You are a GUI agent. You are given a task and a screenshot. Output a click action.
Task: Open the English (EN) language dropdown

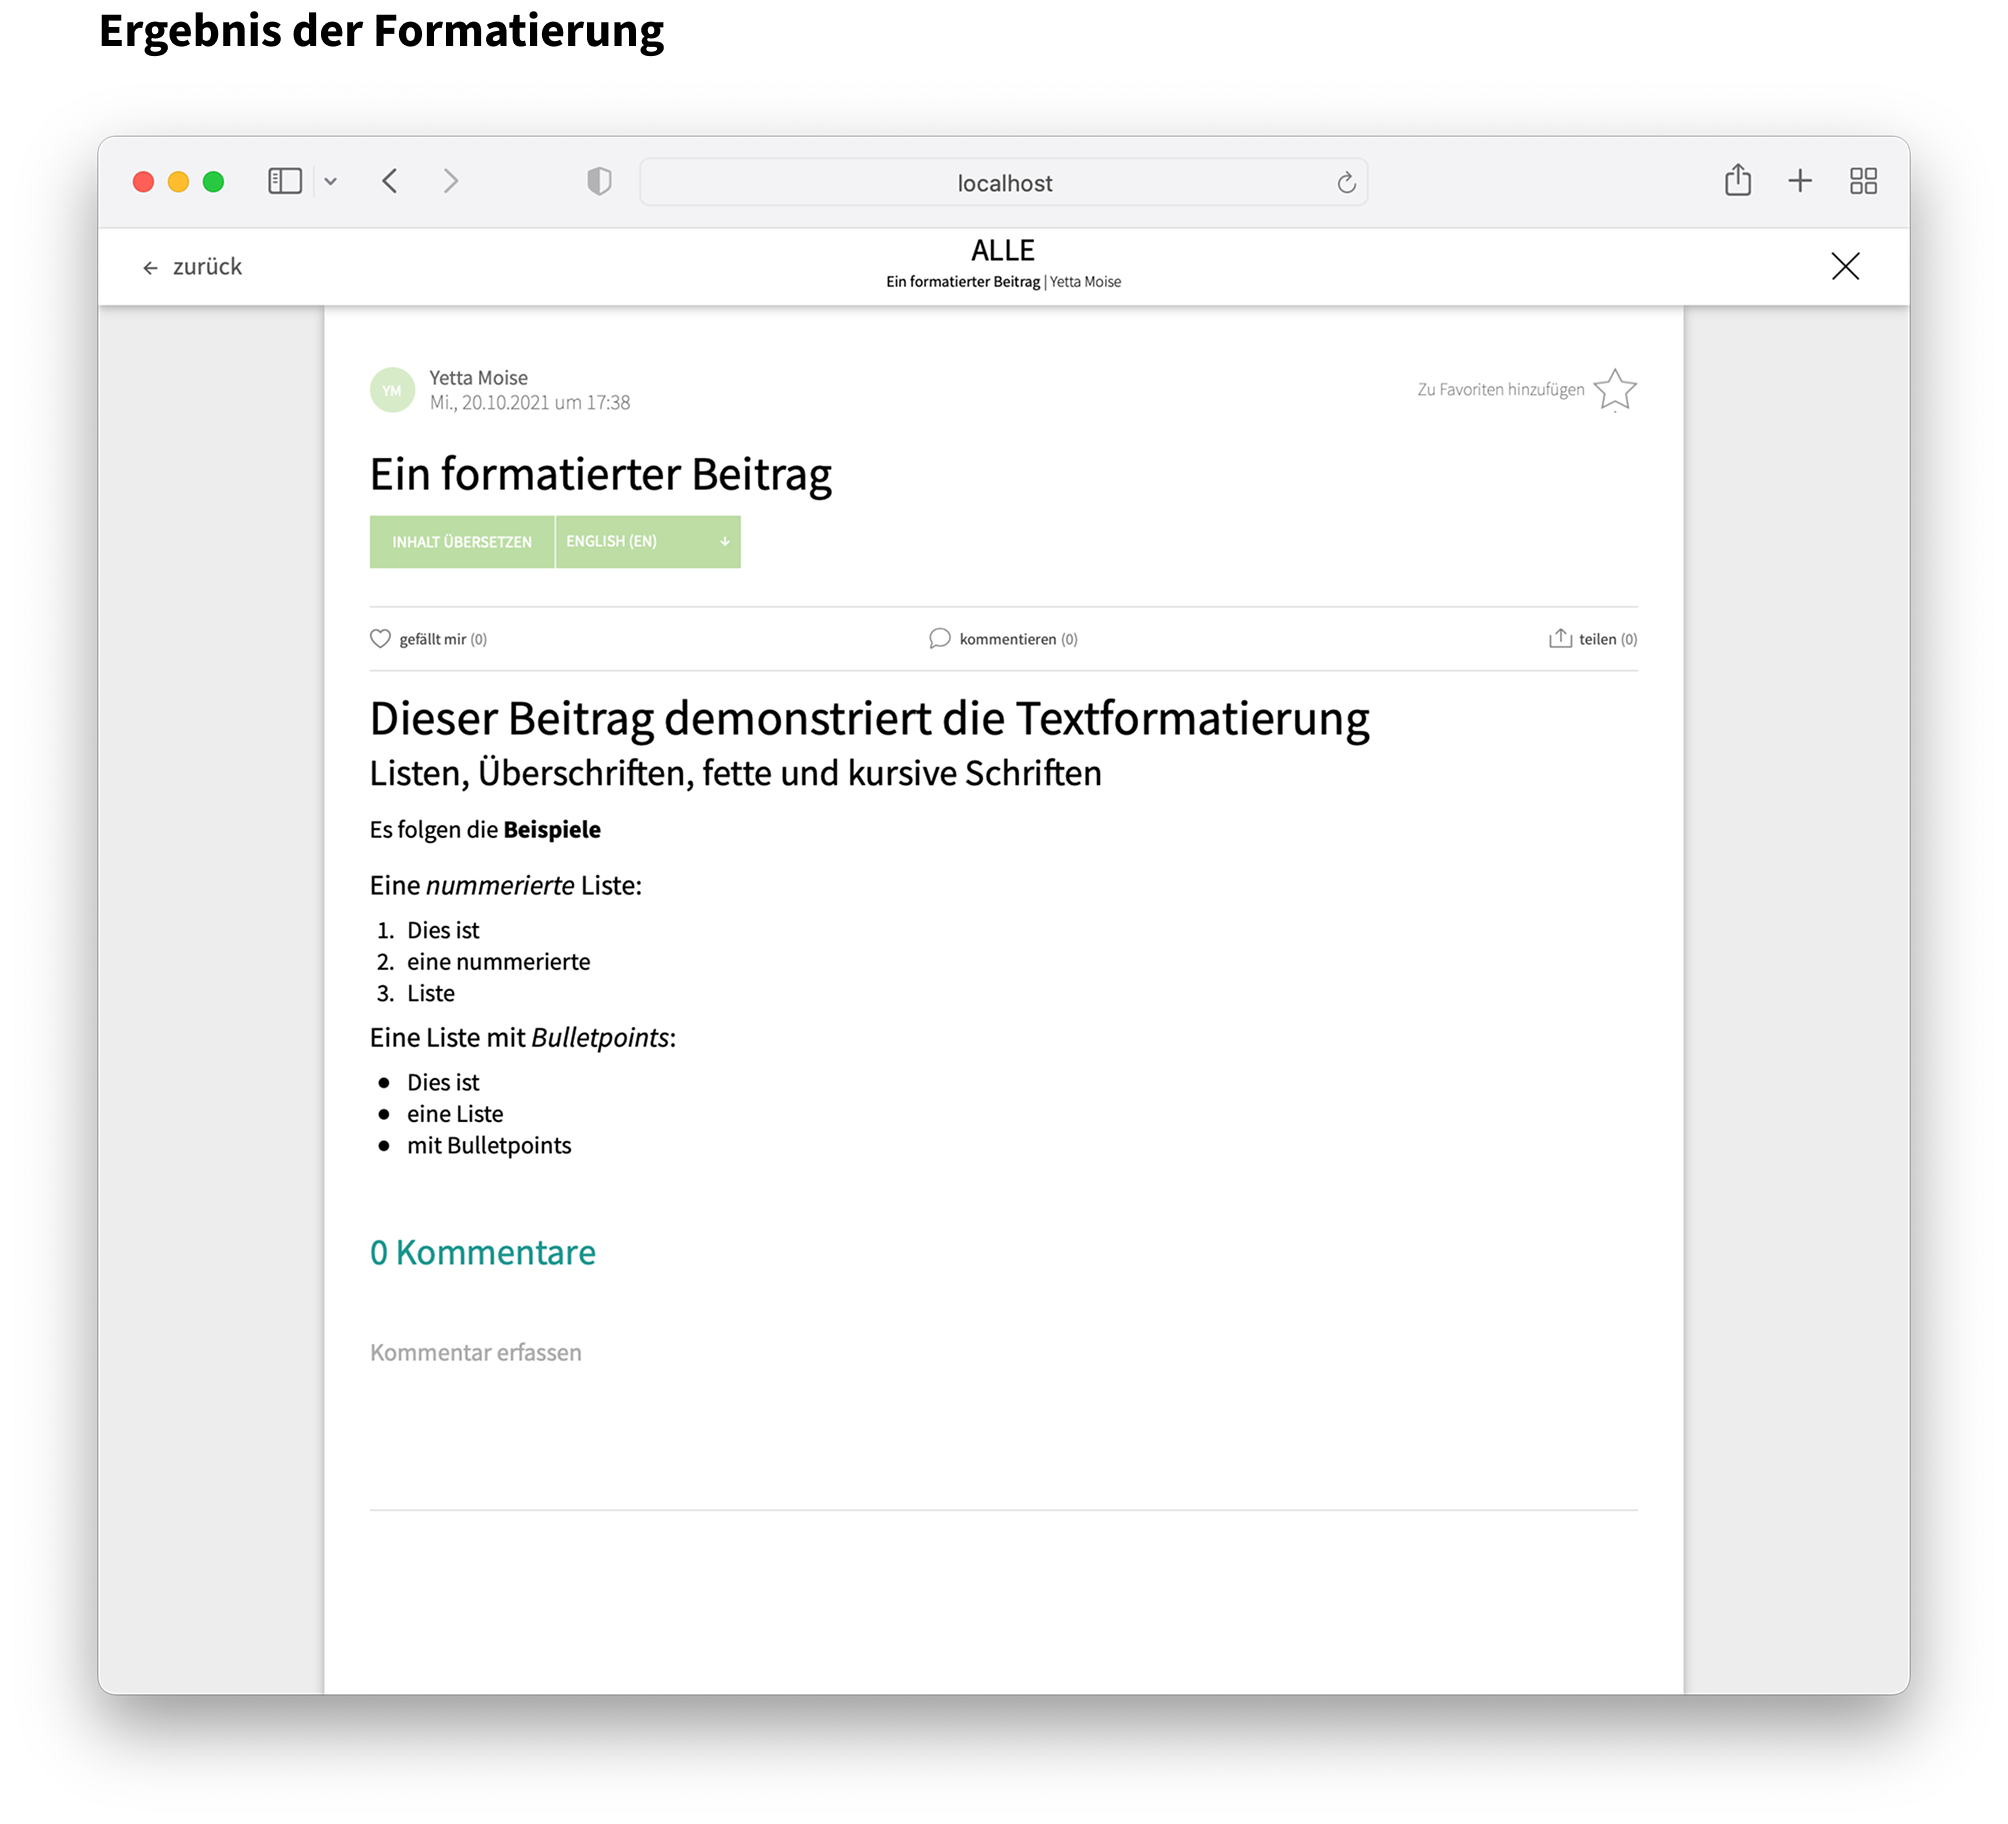[648, 542]
